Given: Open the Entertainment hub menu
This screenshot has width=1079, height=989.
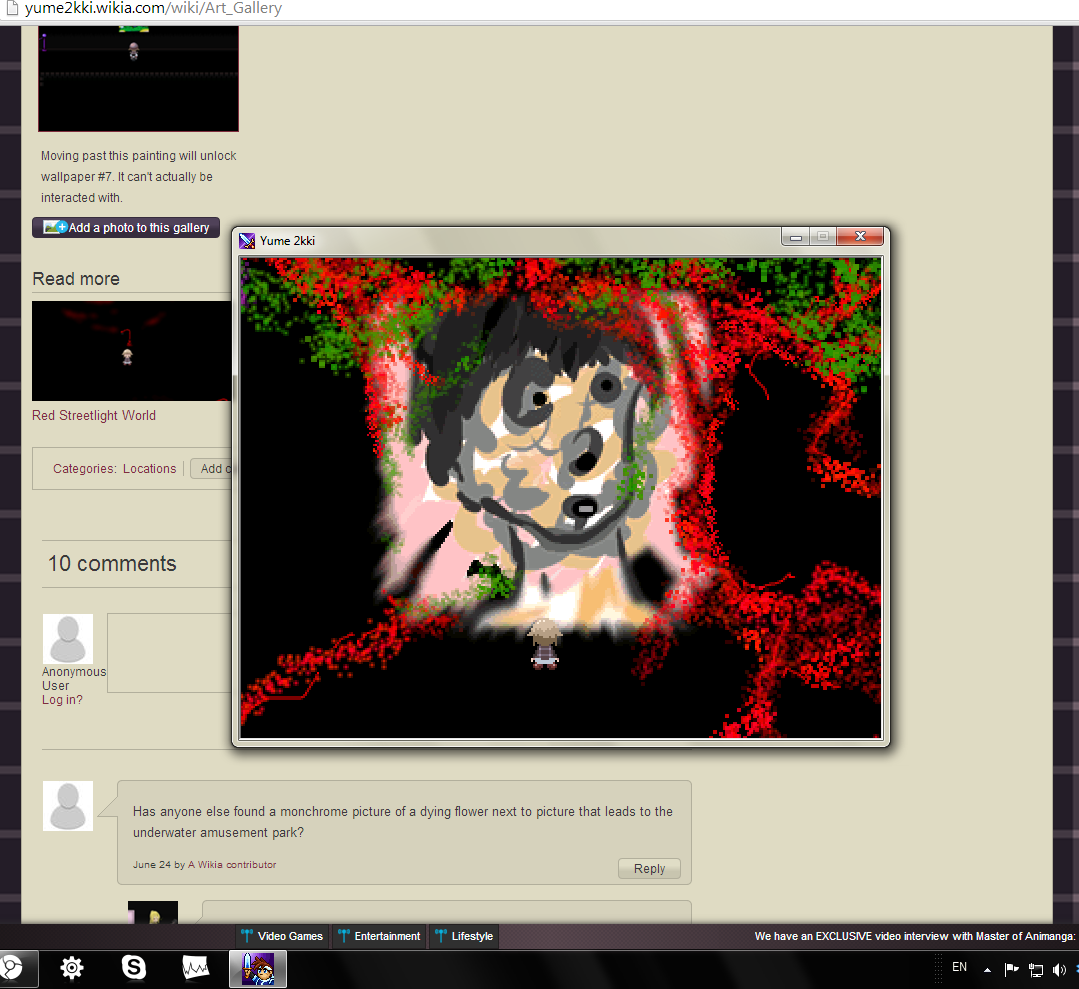Looking at the screenshot, I should coord(379,936).
